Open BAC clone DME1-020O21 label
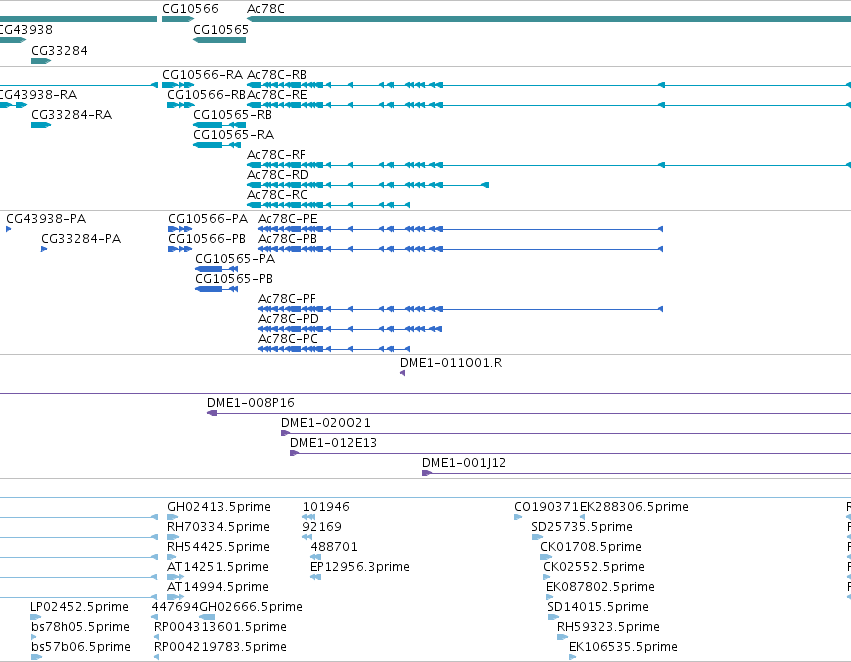 click(326, 423)
